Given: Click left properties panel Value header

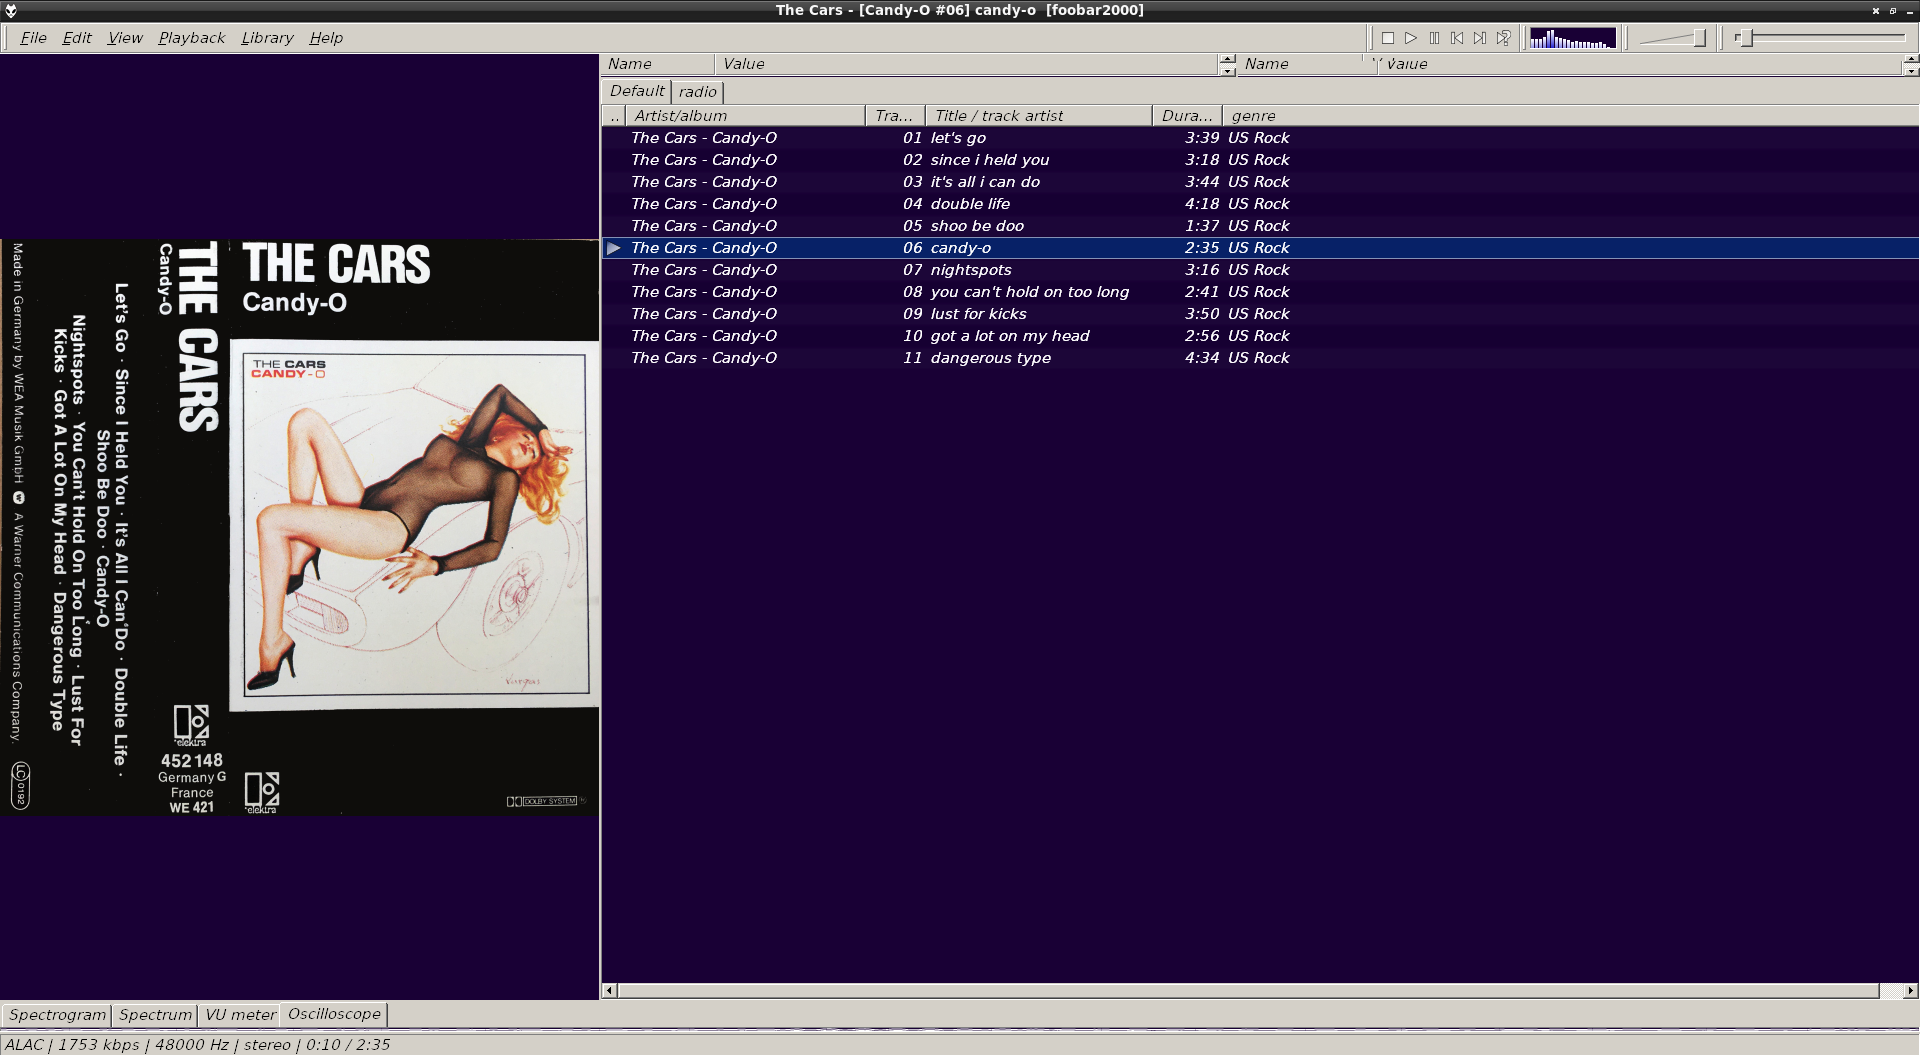Looking at the screenshot, I should tap(967, 64).
